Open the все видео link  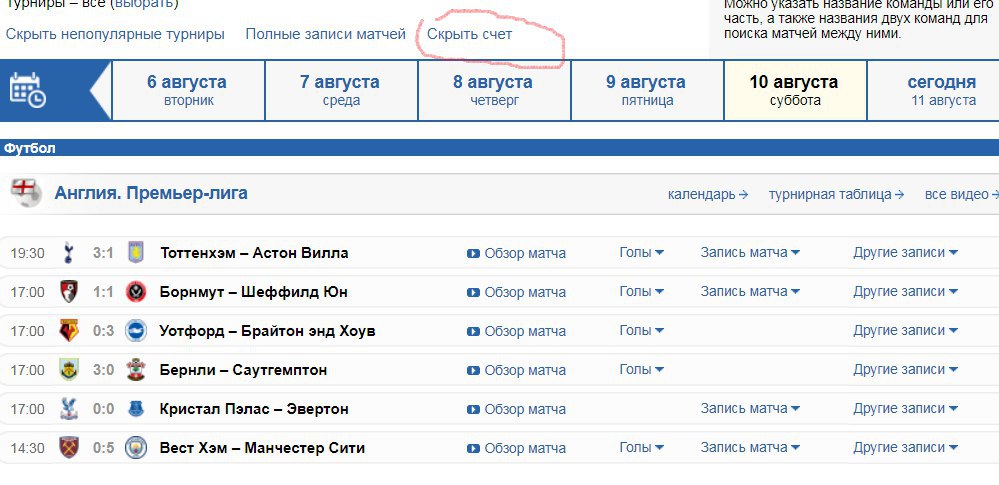pos(961,194)
